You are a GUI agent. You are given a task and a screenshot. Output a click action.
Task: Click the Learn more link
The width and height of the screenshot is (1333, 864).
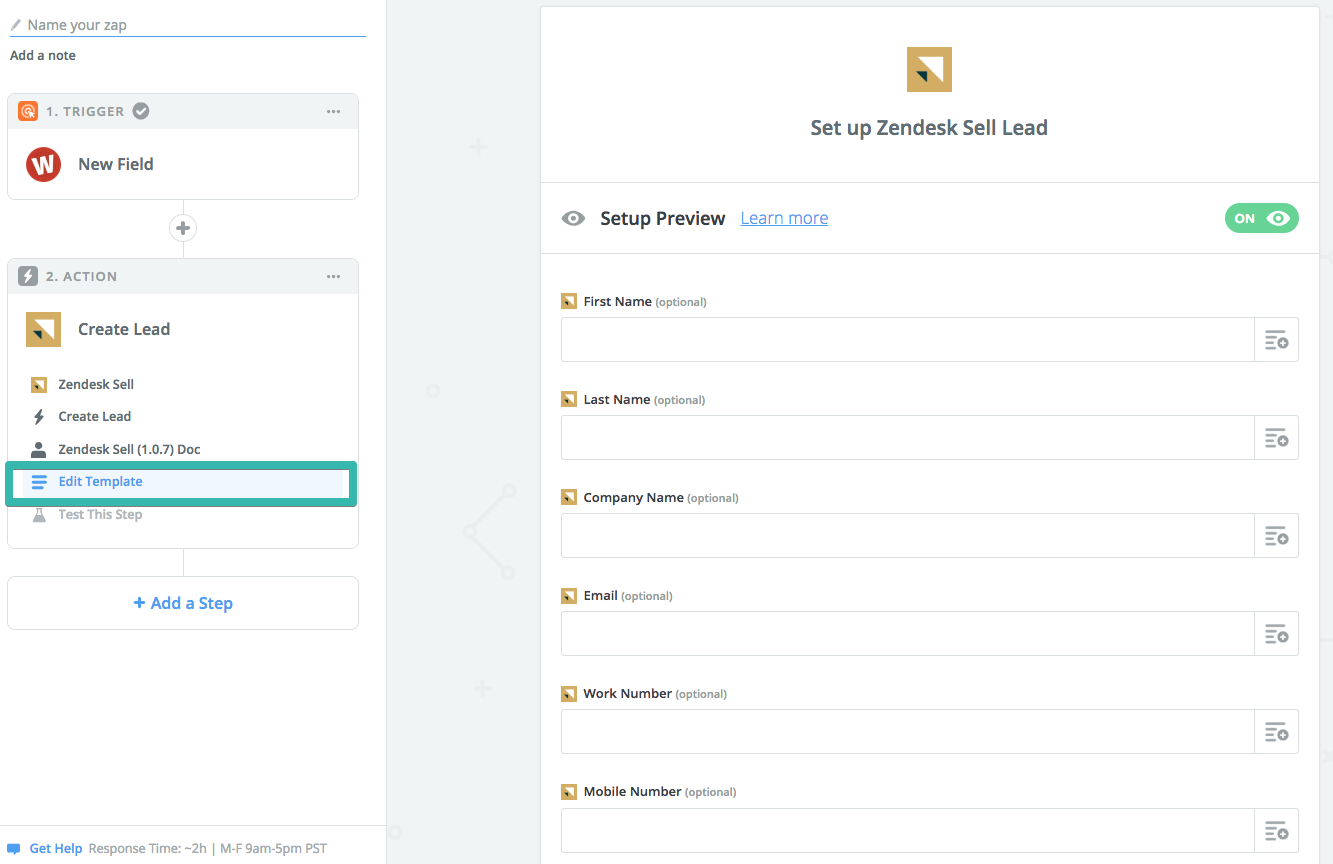[x=784, y=218]
